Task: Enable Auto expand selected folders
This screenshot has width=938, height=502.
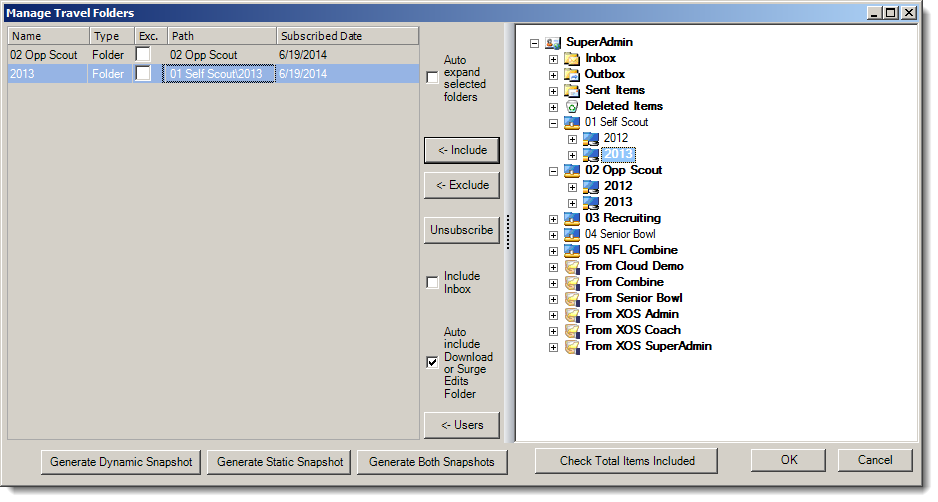Action: coord(432,78)
